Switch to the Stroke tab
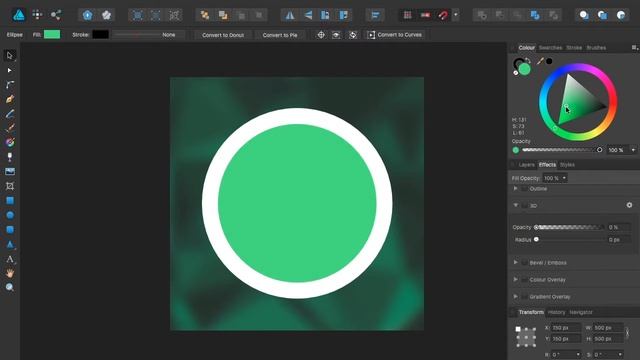640x360 pixels. 574,48
